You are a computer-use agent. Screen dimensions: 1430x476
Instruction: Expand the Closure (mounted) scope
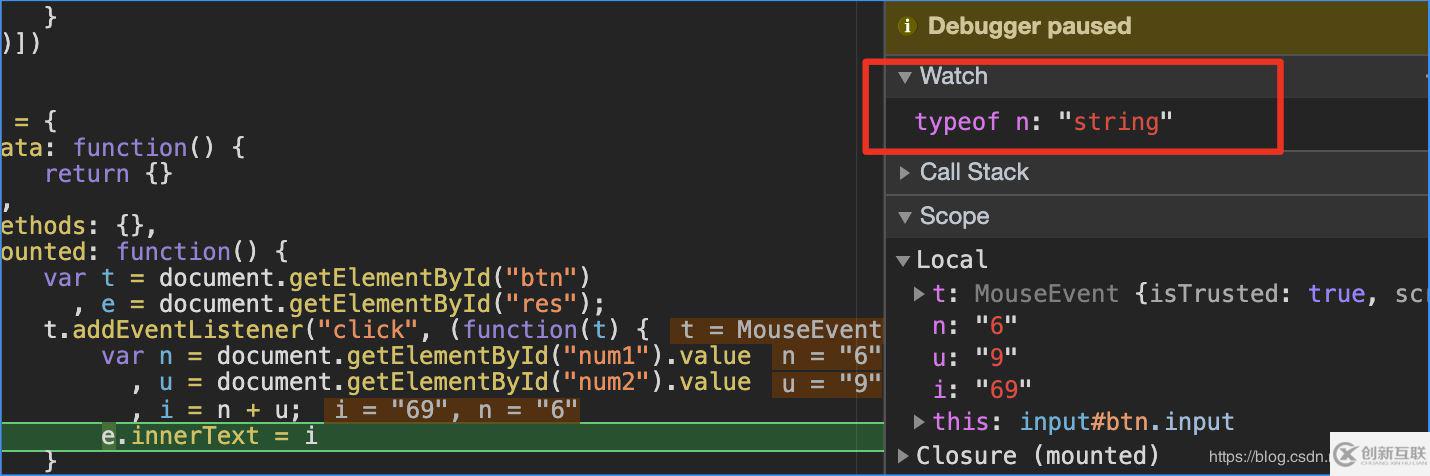904,456
